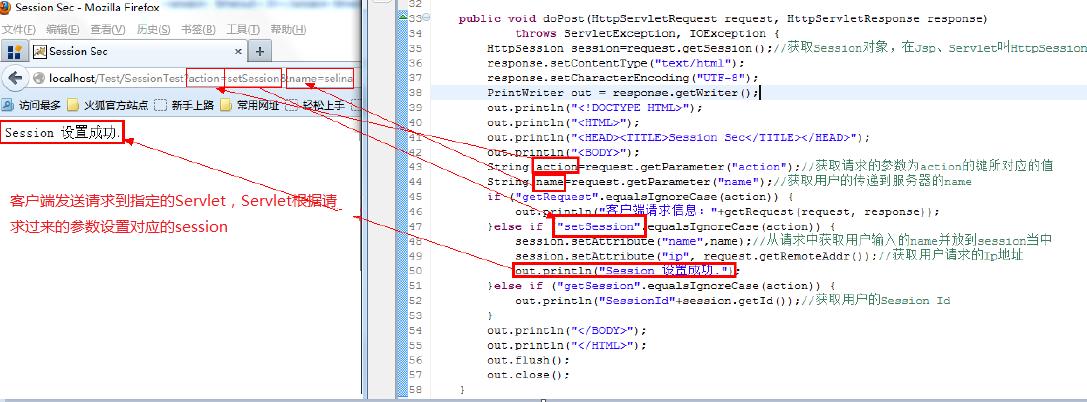Open a new Firefox tab
Screen dimensions: 1087x402
coord(259,51)
